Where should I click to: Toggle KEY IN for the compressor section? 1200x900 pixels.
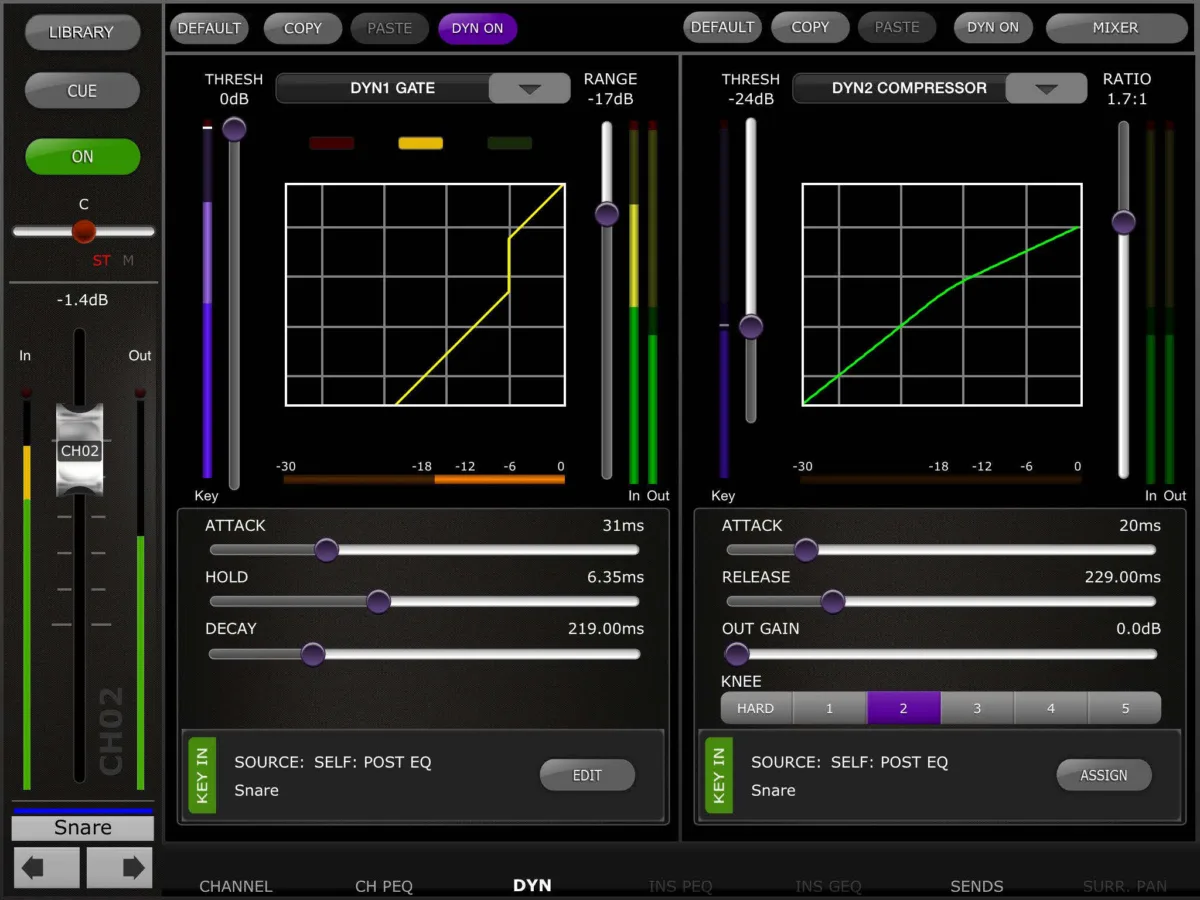(719, 775)
